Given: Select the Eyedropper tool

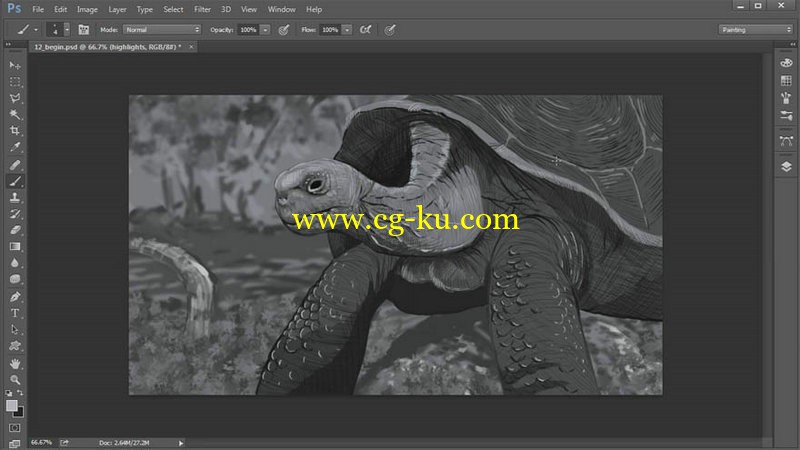Looking at the screenshot, I should pos(15,147).
